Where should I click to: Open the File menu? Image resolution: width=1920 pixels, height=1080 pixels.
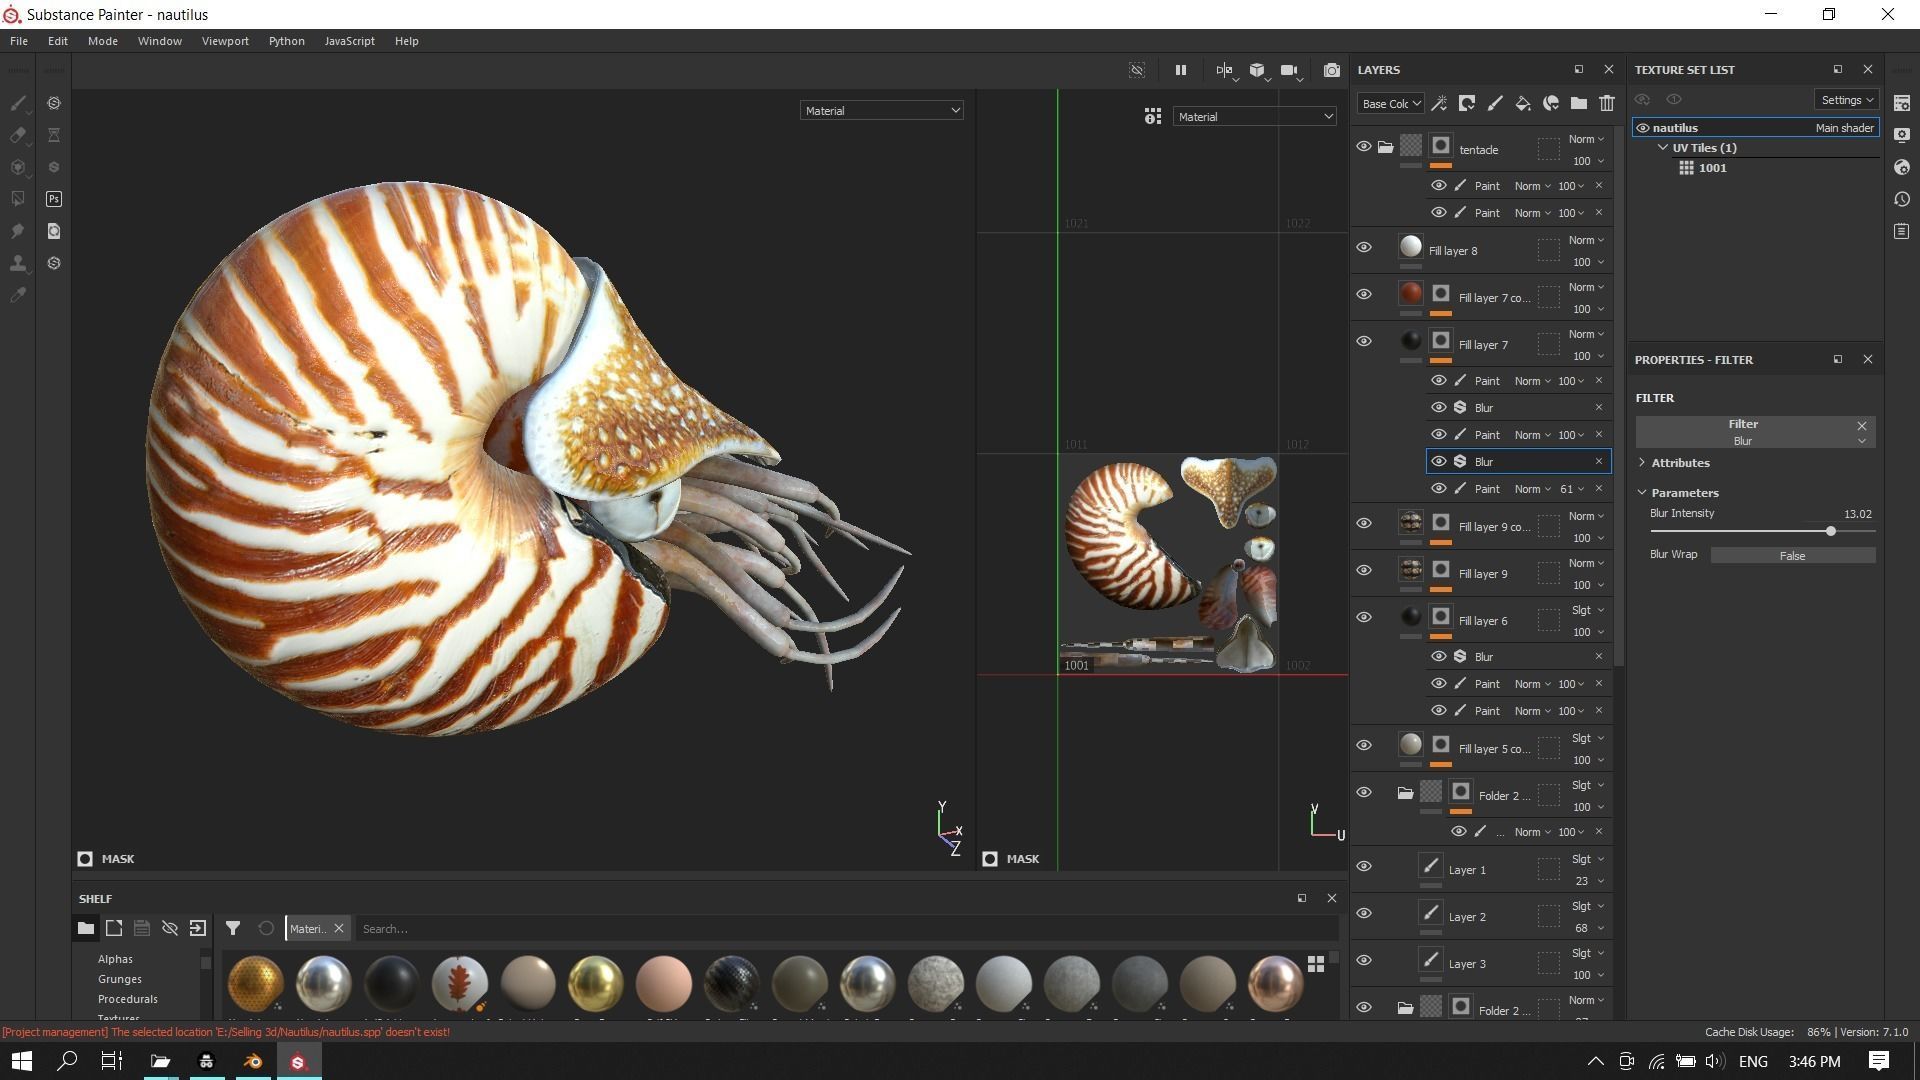(x=19, y=41)
